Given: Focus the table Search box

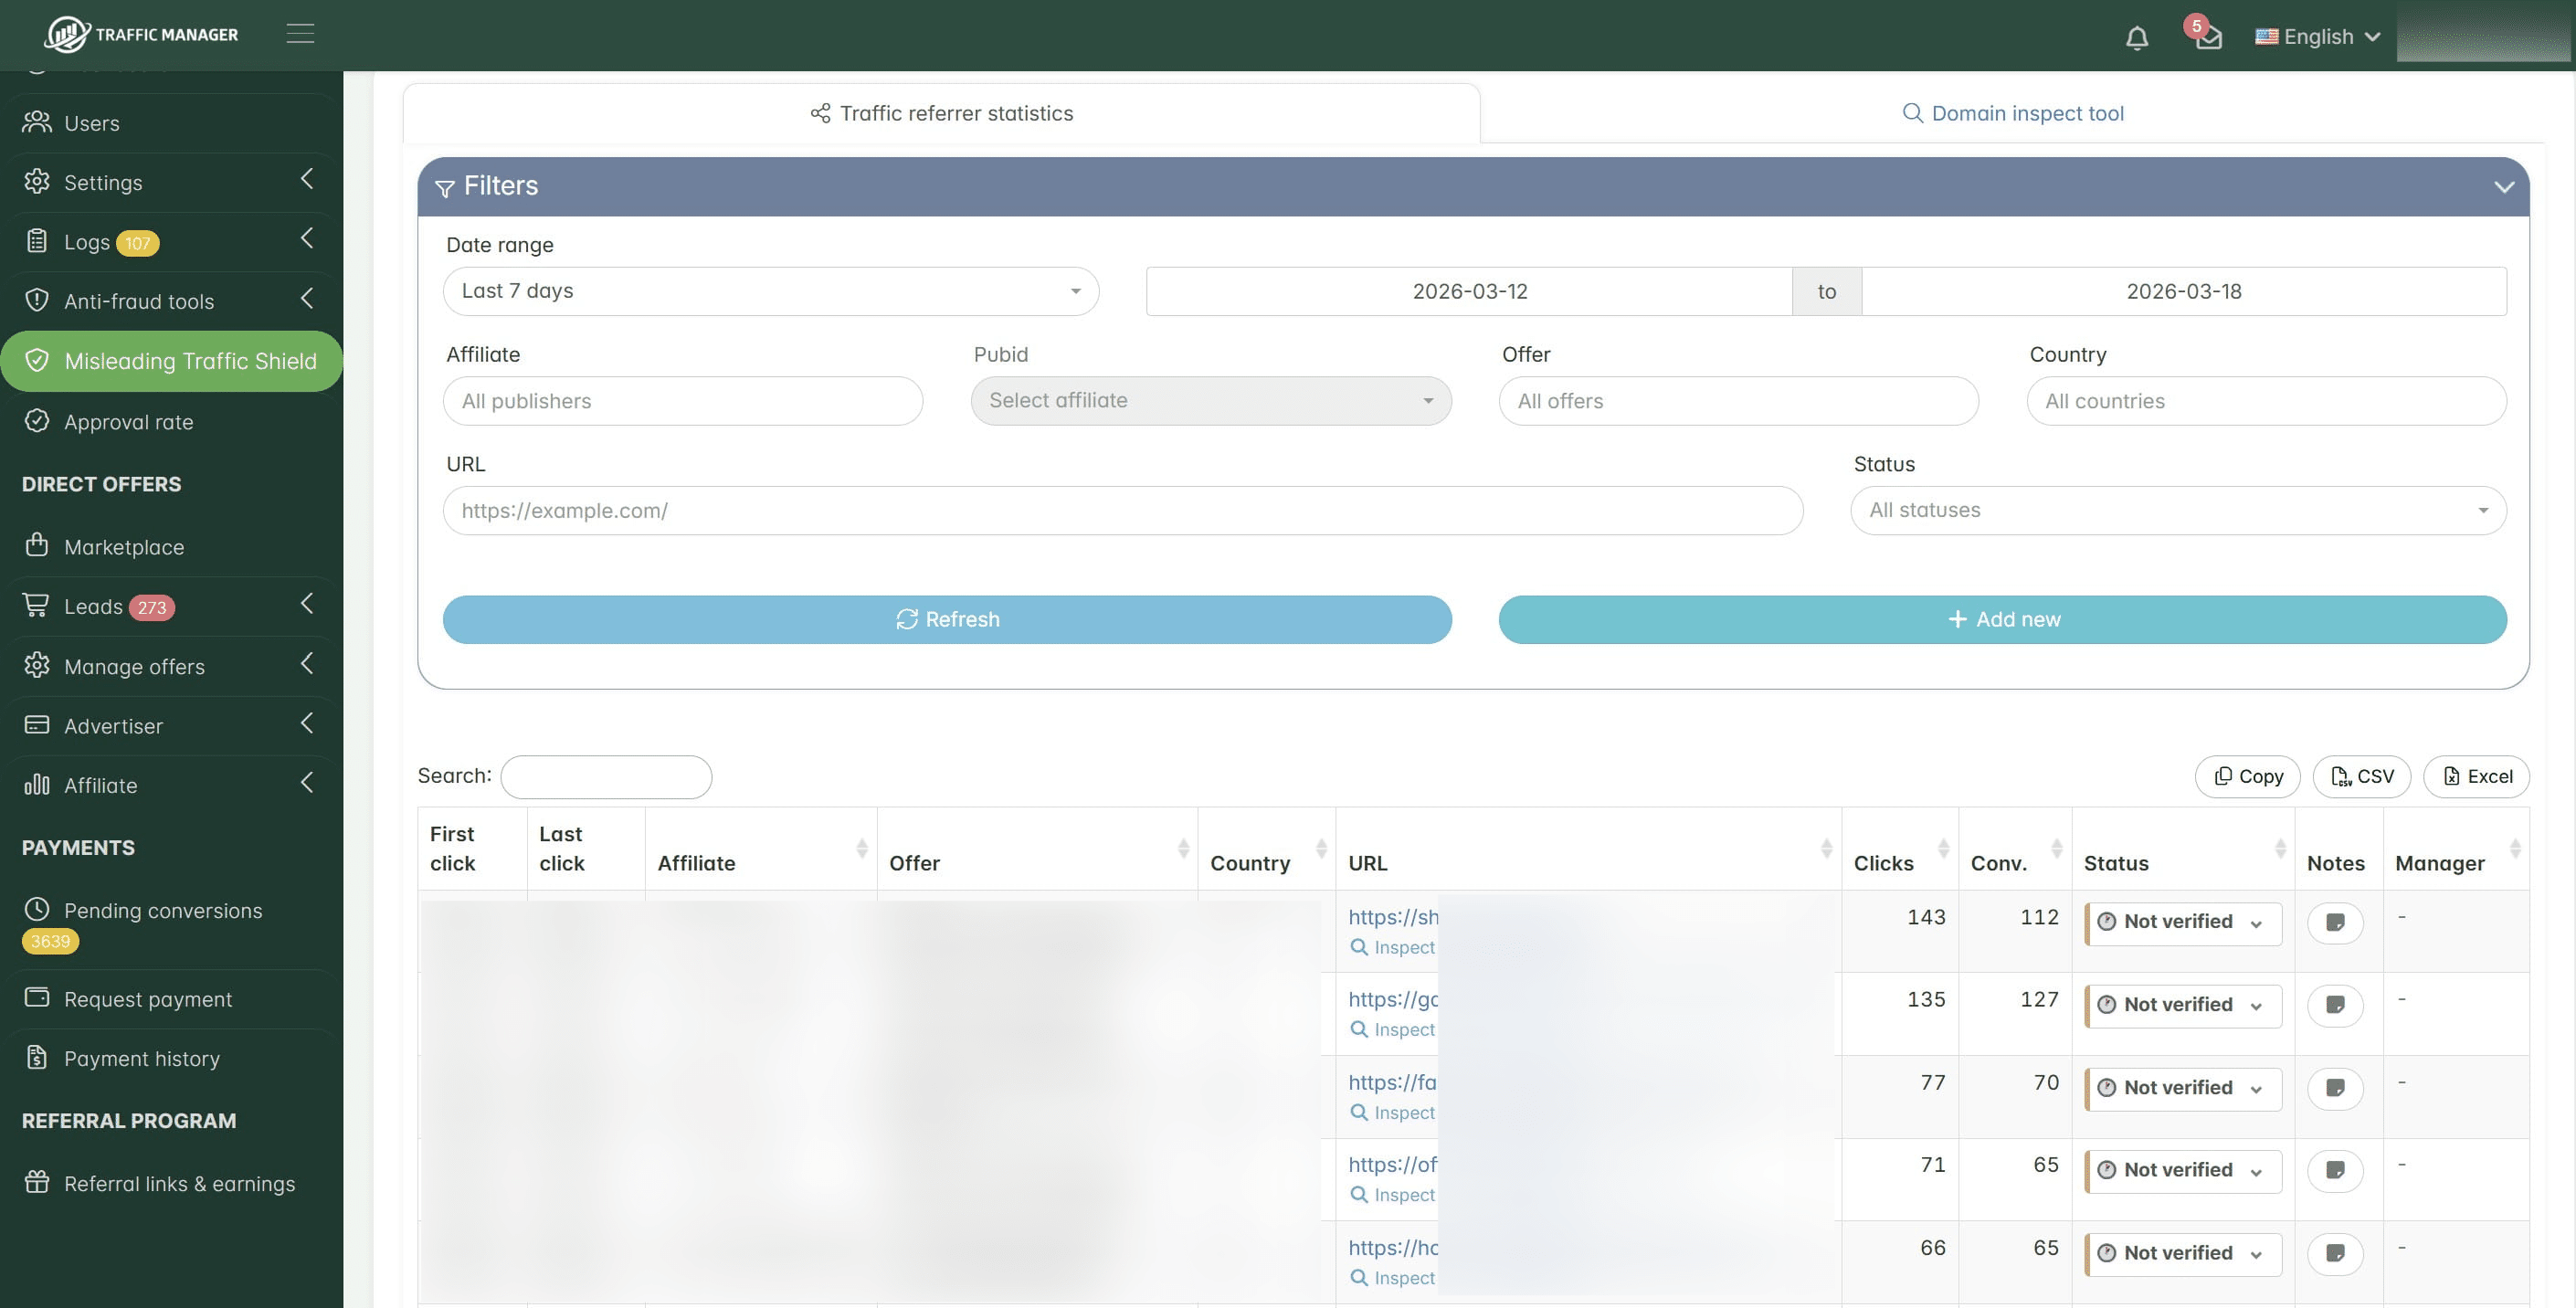Looking at the screenshot, I should (606, 777).
